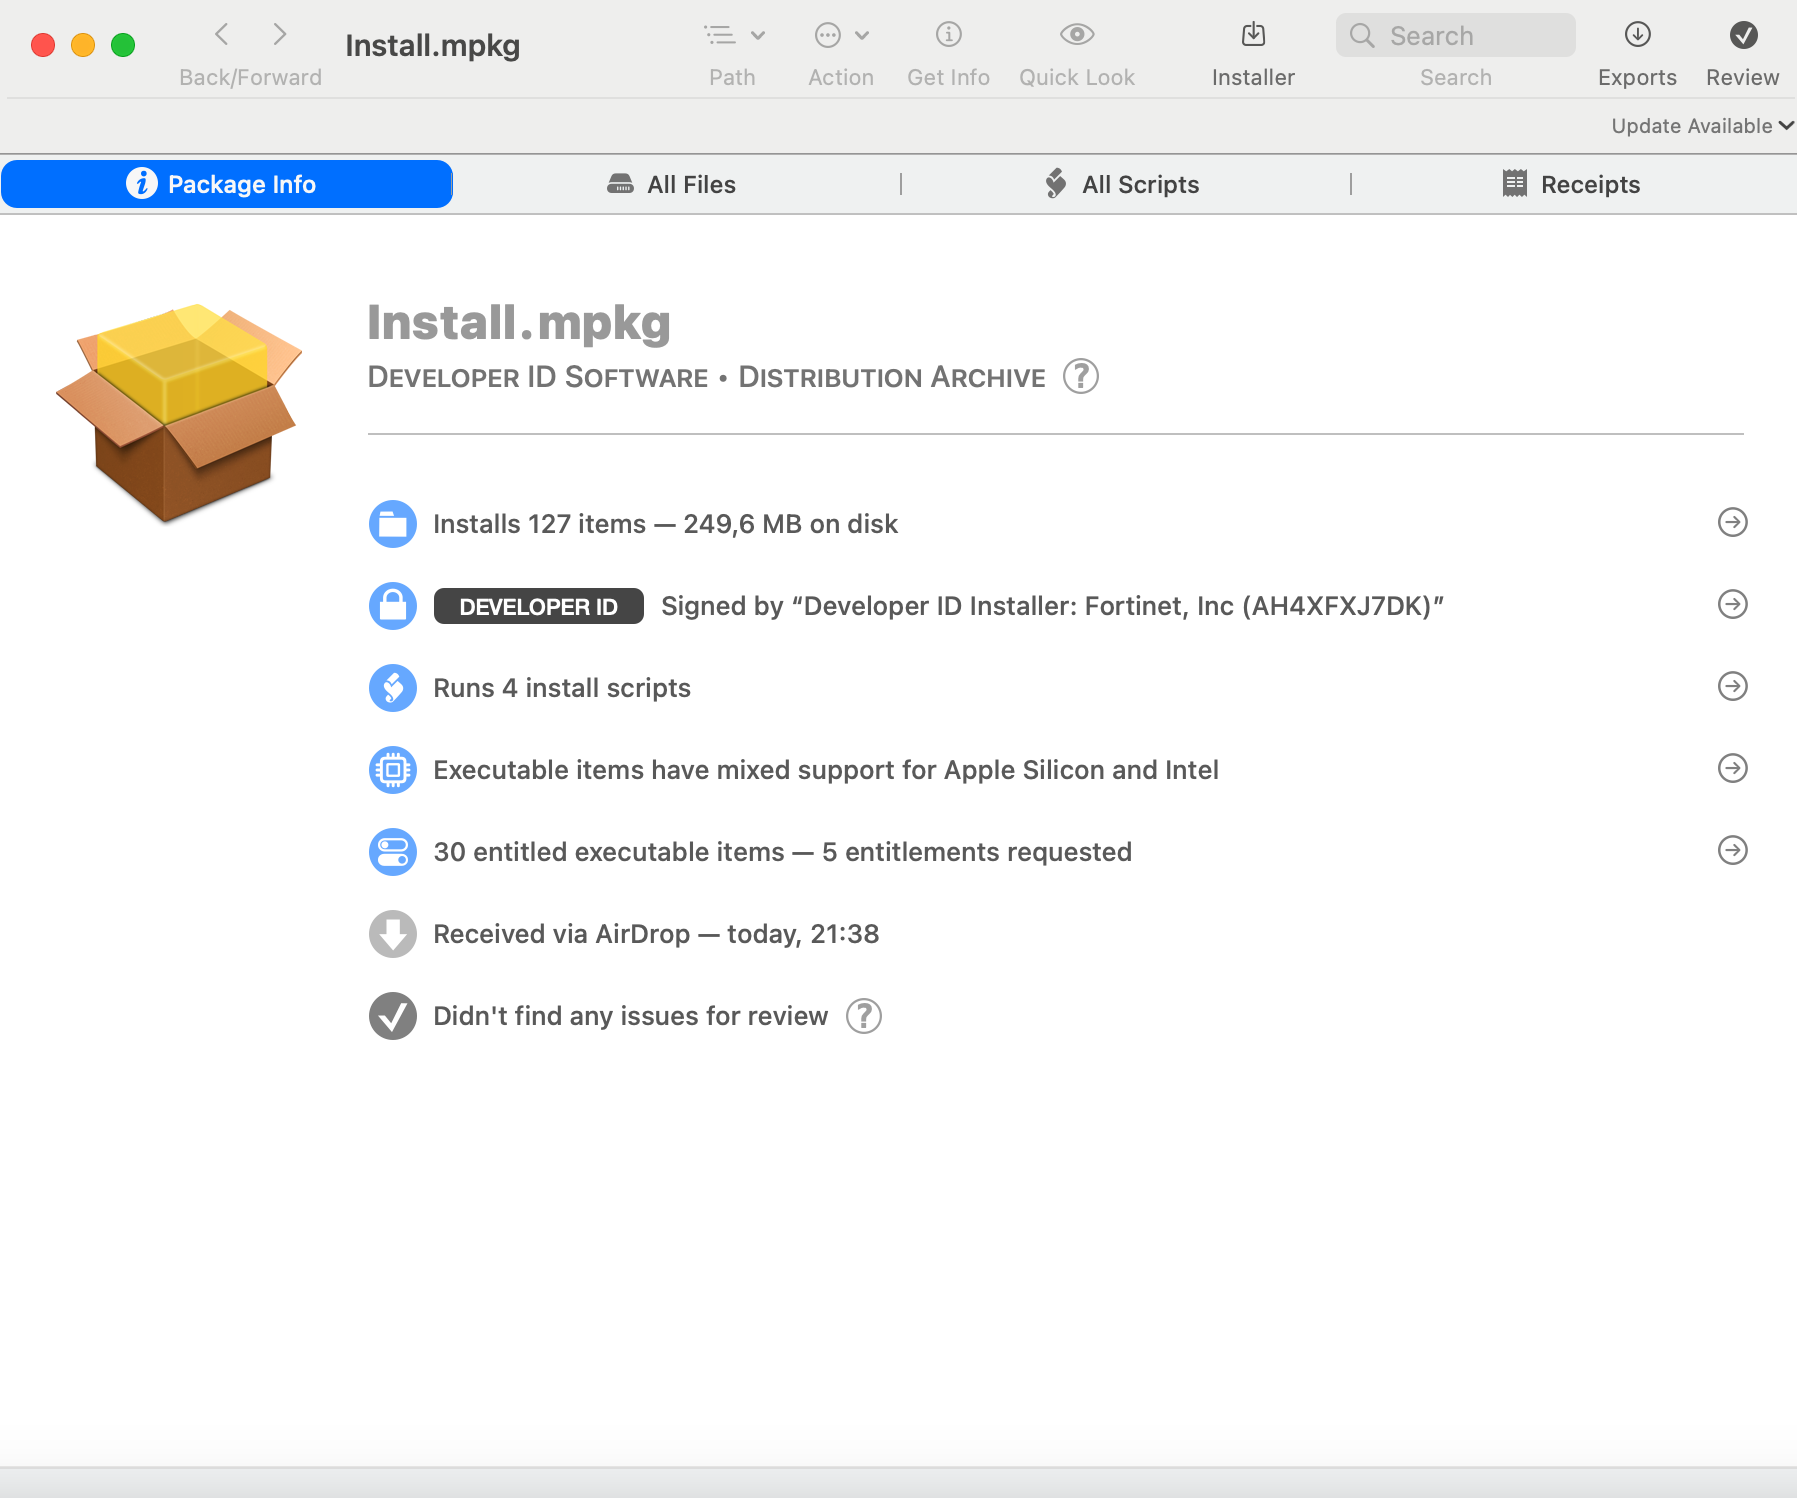The width and height of the screenshot is (1797, 1498).
Task: Click the yellow package box icon
Action: click(180, 411)
